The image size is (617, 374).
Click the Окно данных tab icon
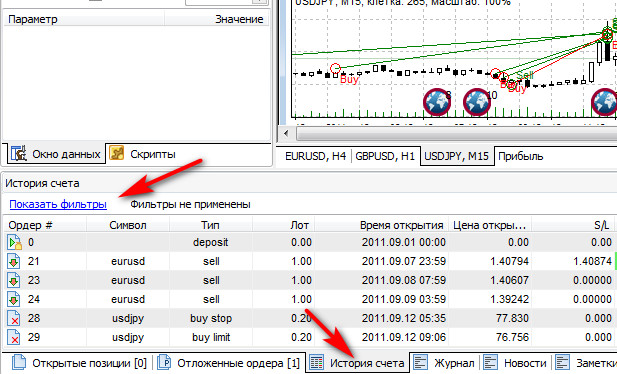(18, 153)
